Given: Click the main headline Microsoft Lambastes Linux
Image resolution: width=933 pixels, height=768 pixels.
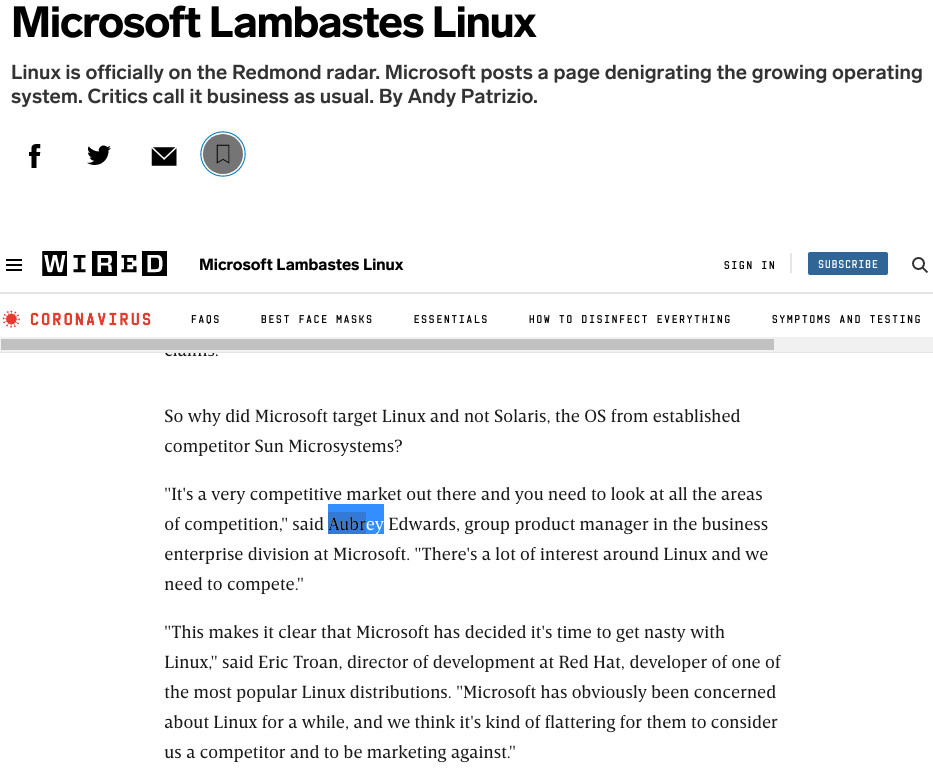Looking at the screenshot, I should coord(274,23).
